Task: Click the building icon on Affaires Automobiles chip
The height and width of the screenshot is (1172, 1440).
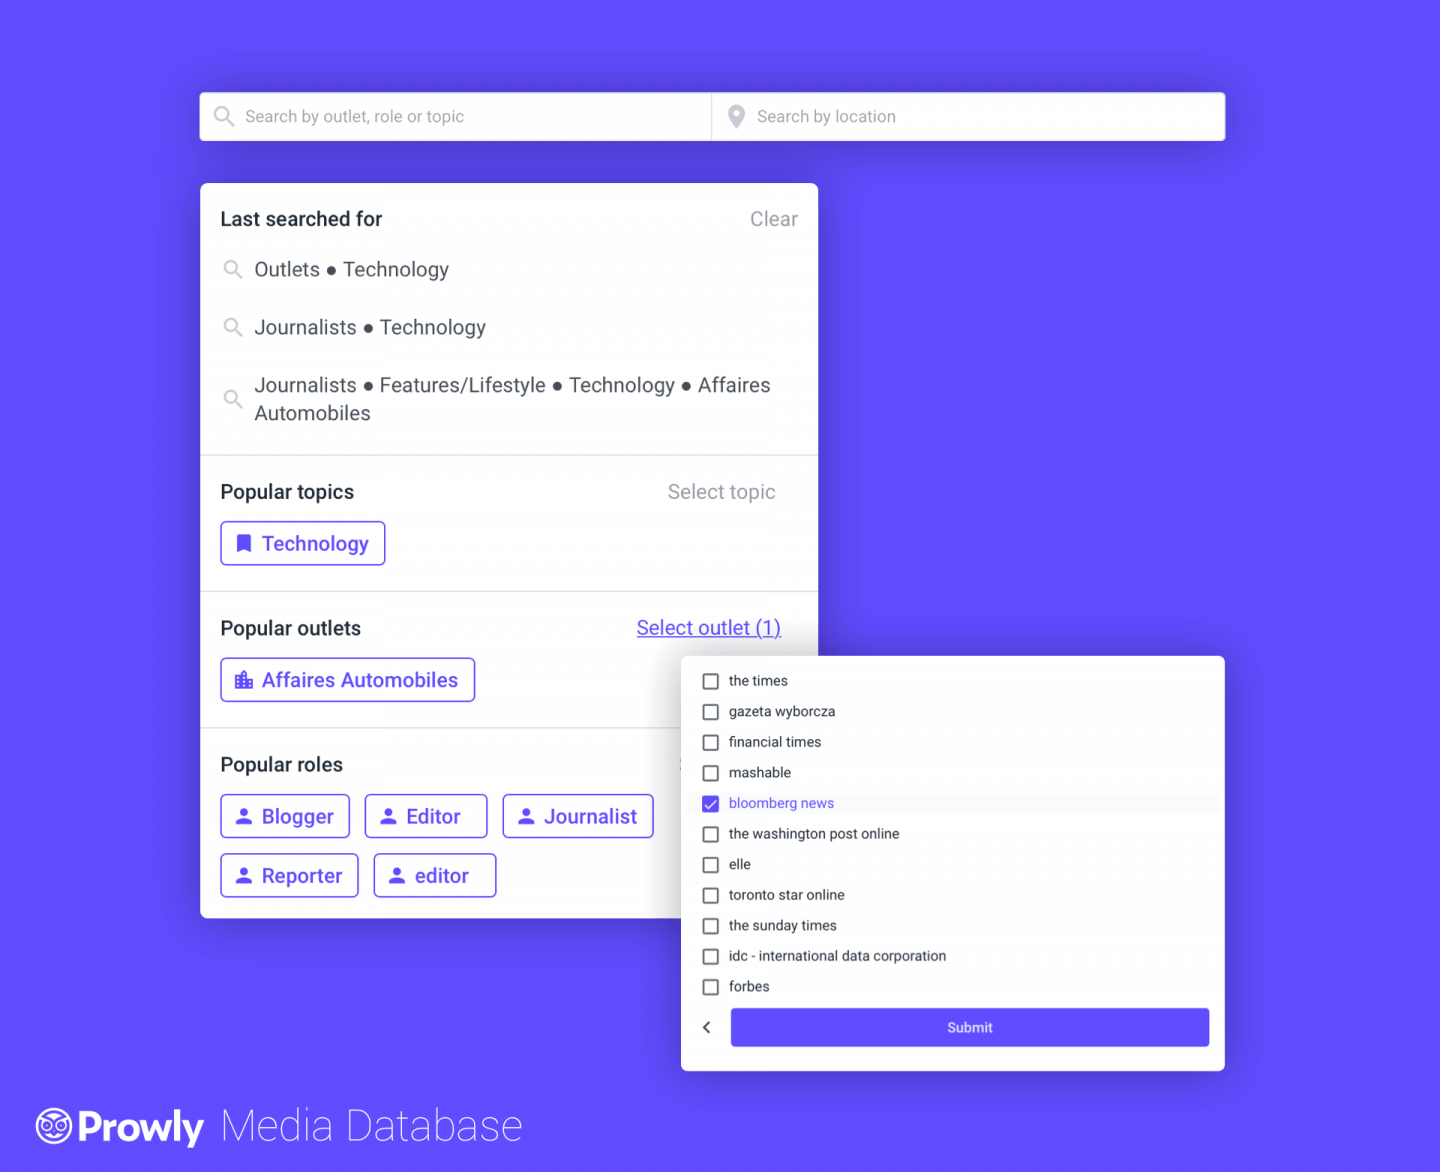Action: pos(243,679)
